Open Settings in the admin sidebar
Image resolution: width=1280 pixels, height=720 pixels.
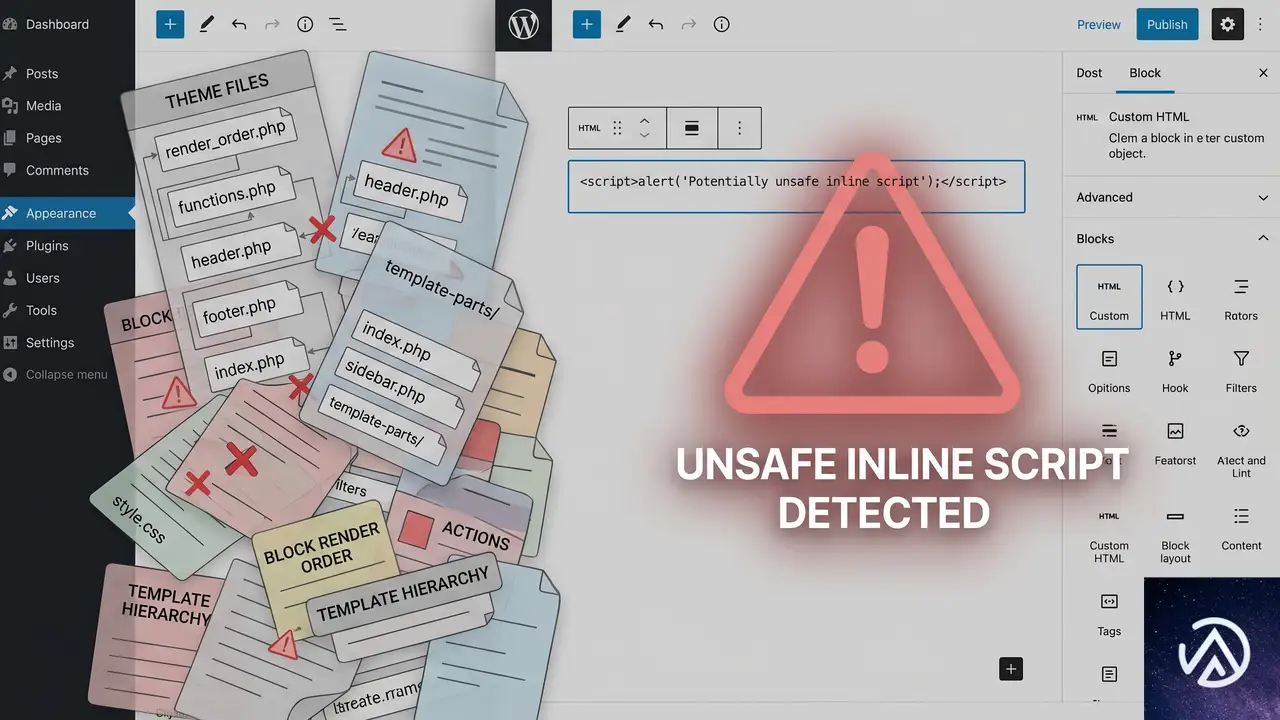[50, 342]
